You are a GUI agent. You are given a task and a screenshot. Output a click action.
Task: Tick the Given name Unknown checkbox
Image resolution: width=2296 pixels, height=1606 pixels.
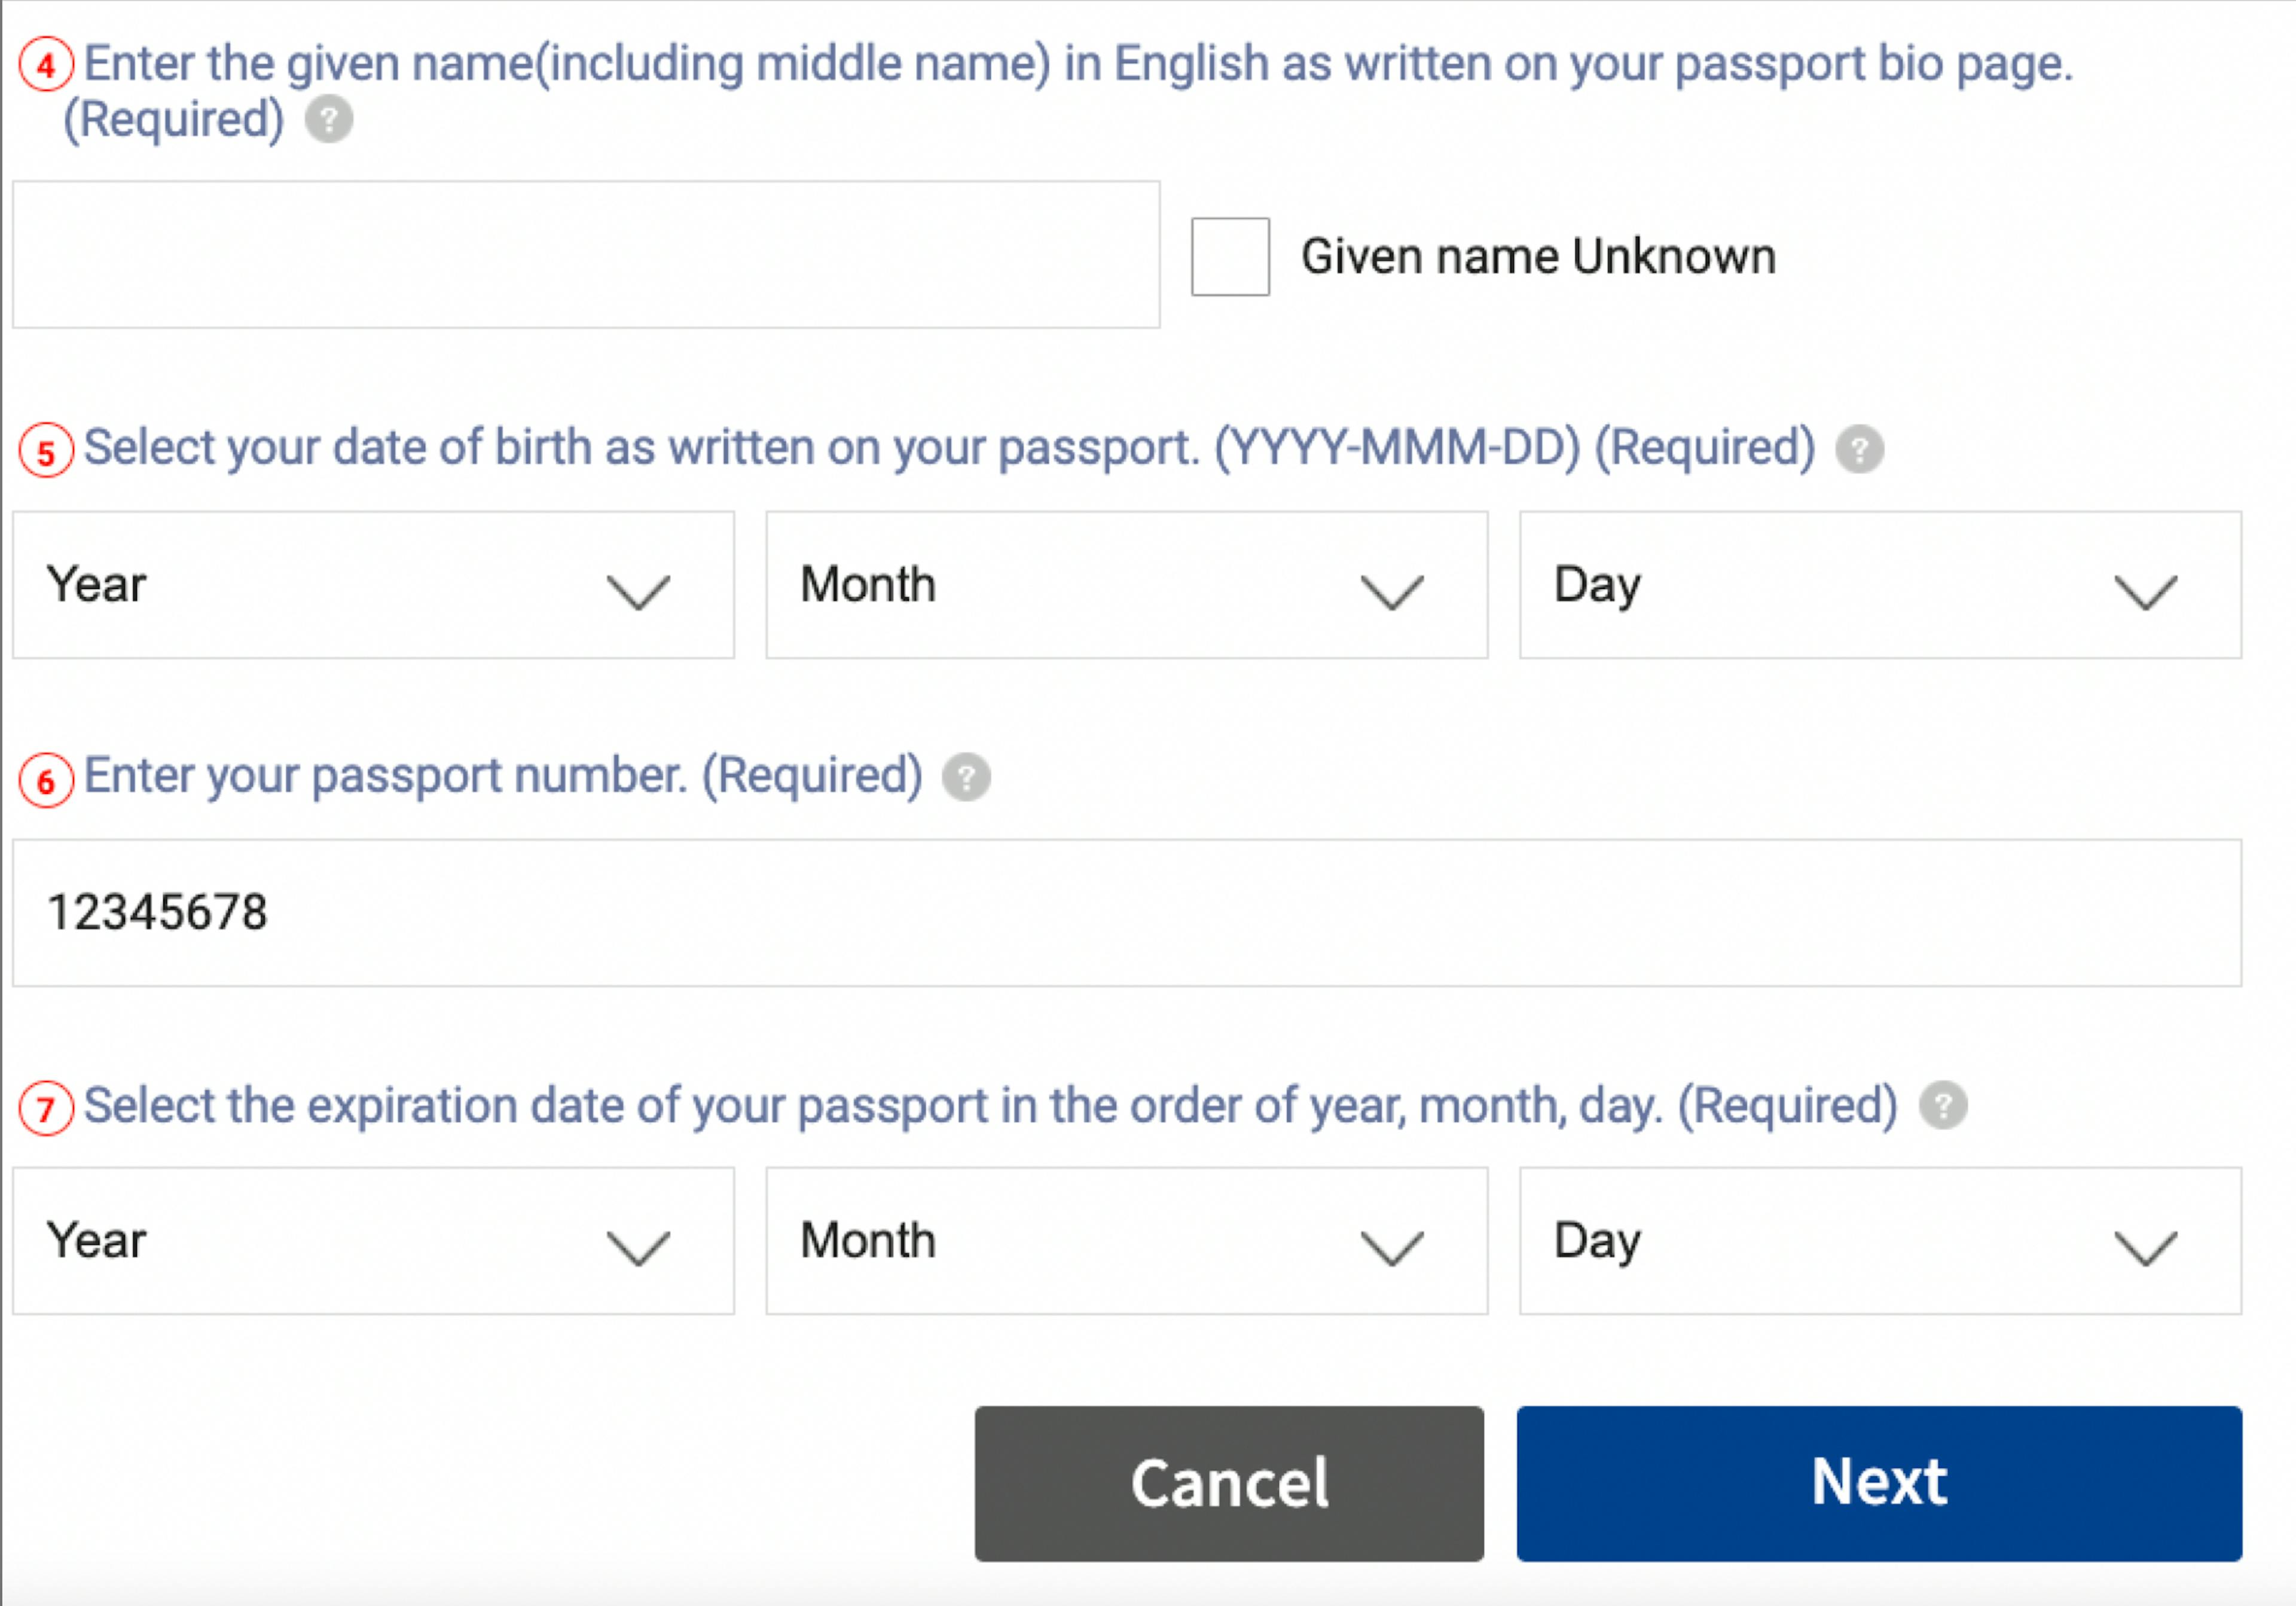click(1230, 256)
